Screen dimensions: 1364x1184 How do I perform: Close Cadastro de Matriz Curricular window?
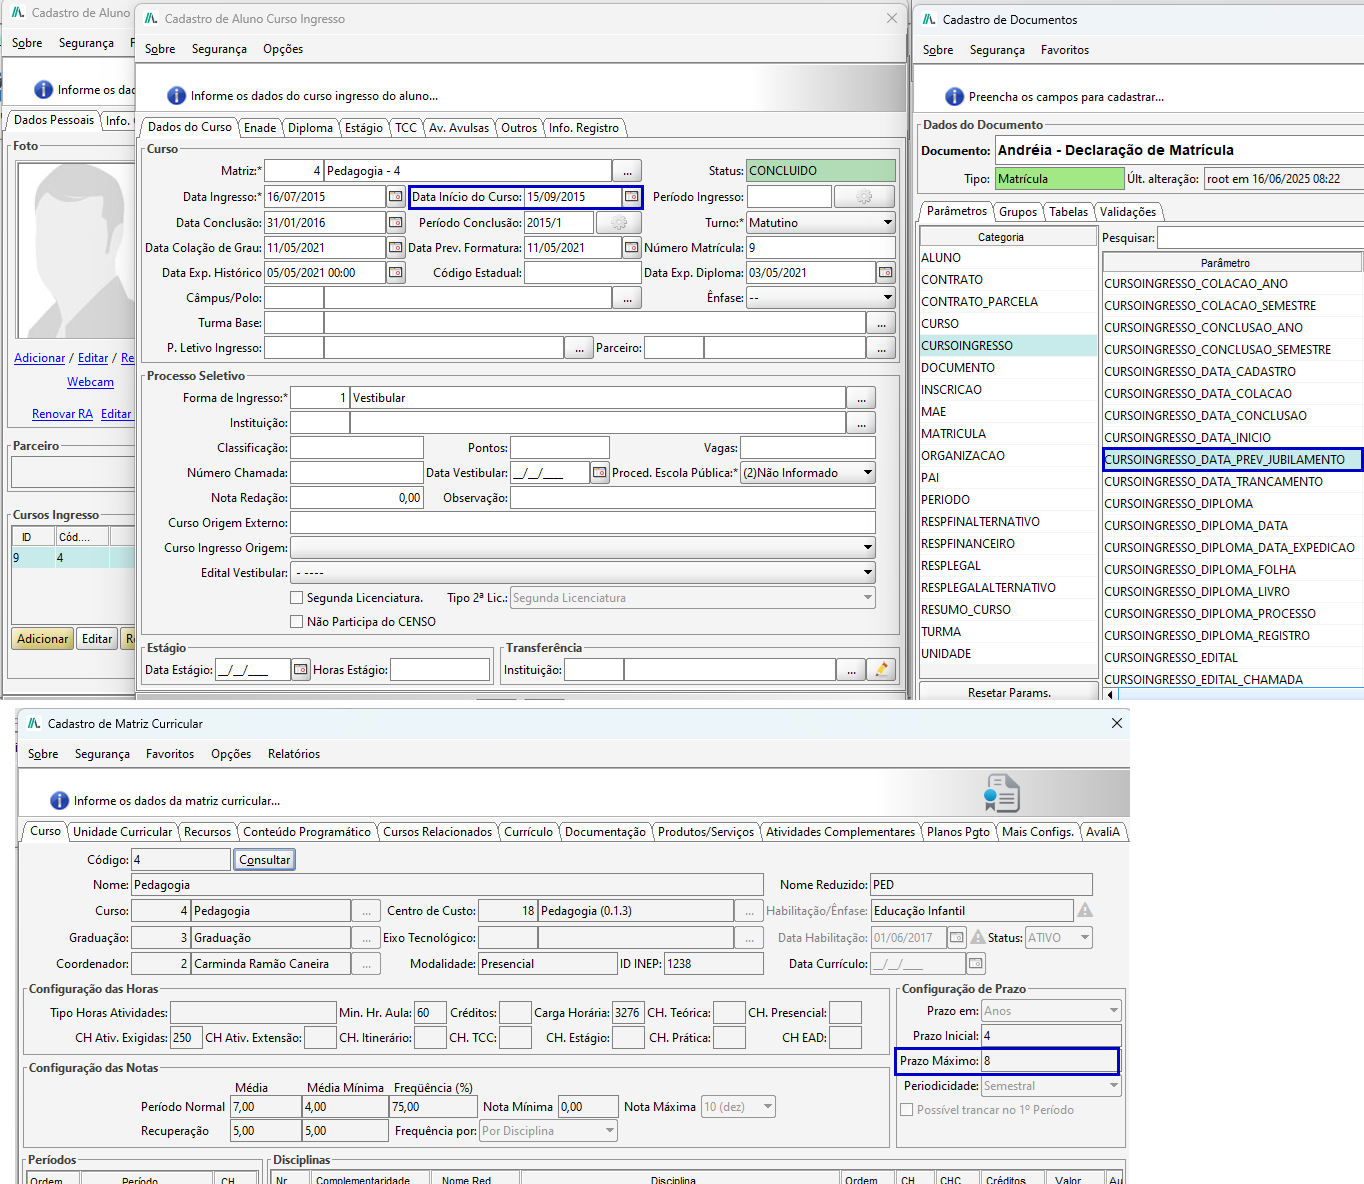(x=1117, y=723)
